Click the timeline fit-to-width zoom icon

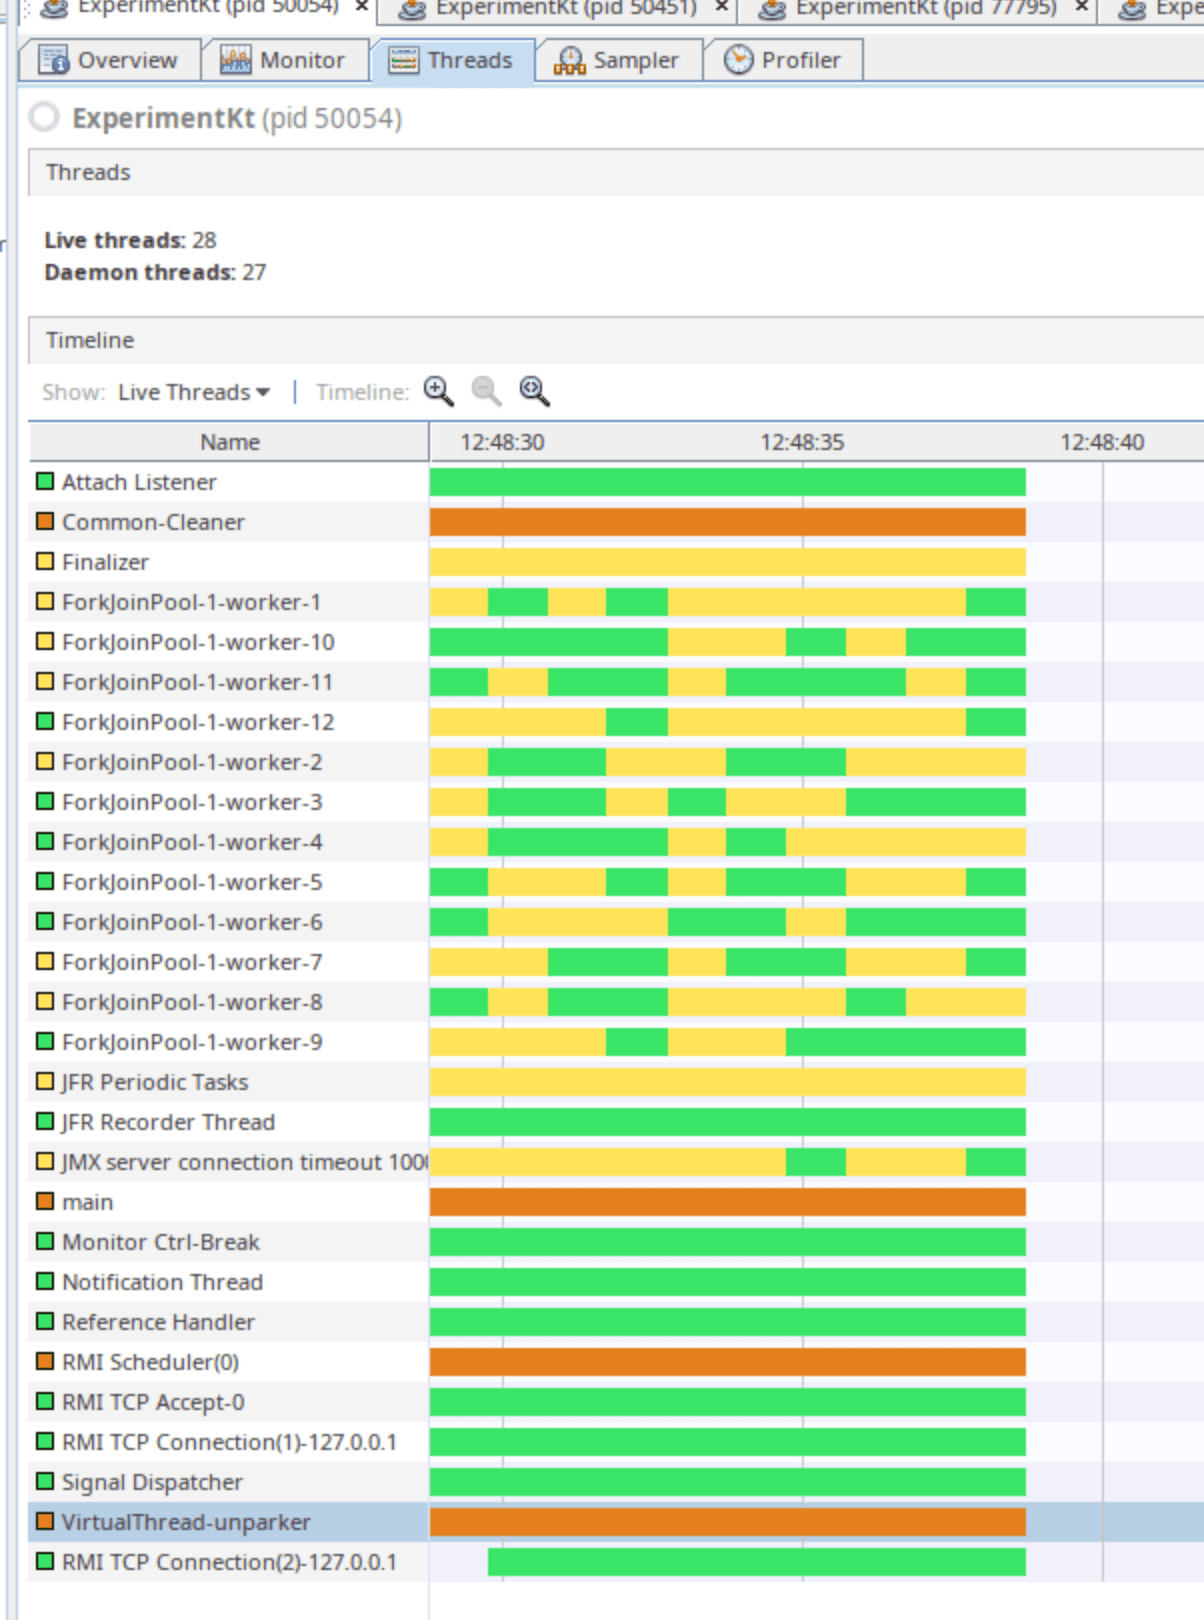point(534,391)
